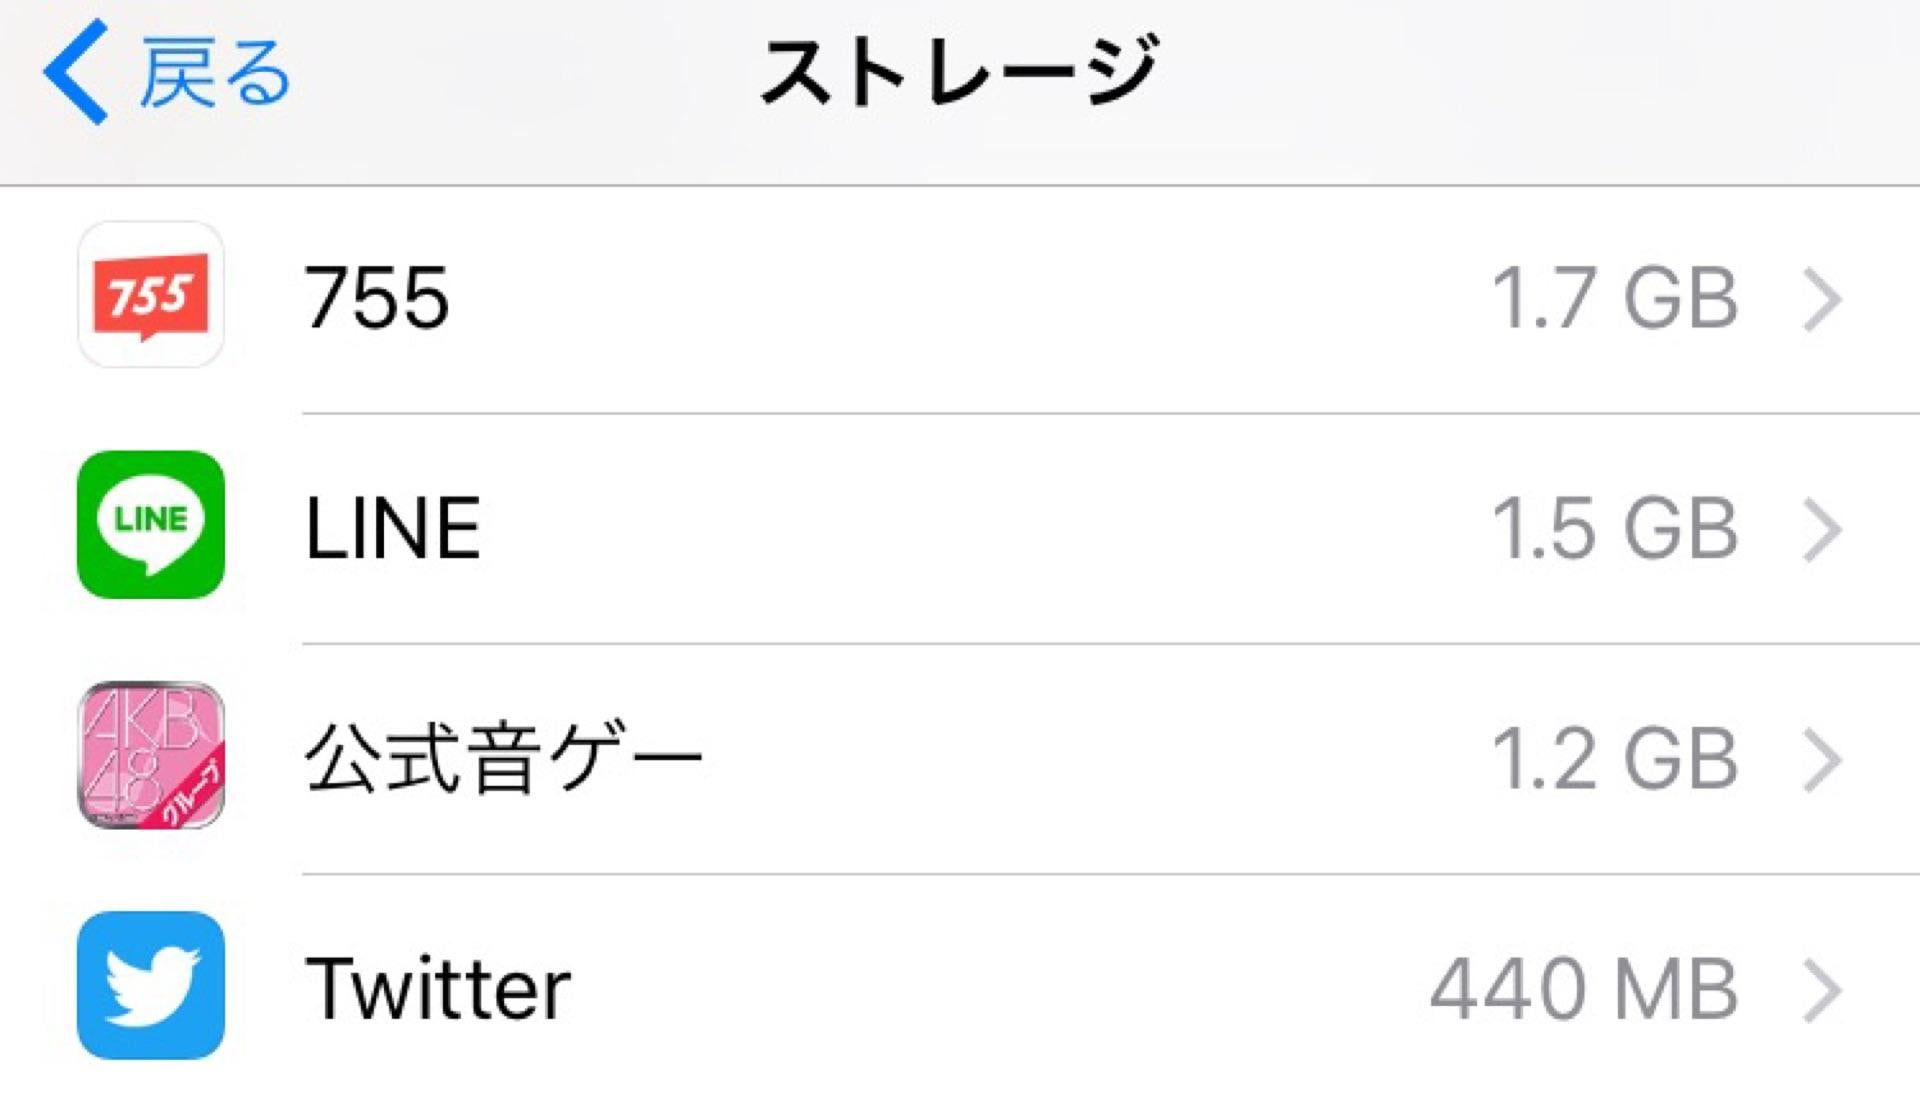Open the 755 storage row

(x=960, y=299)
